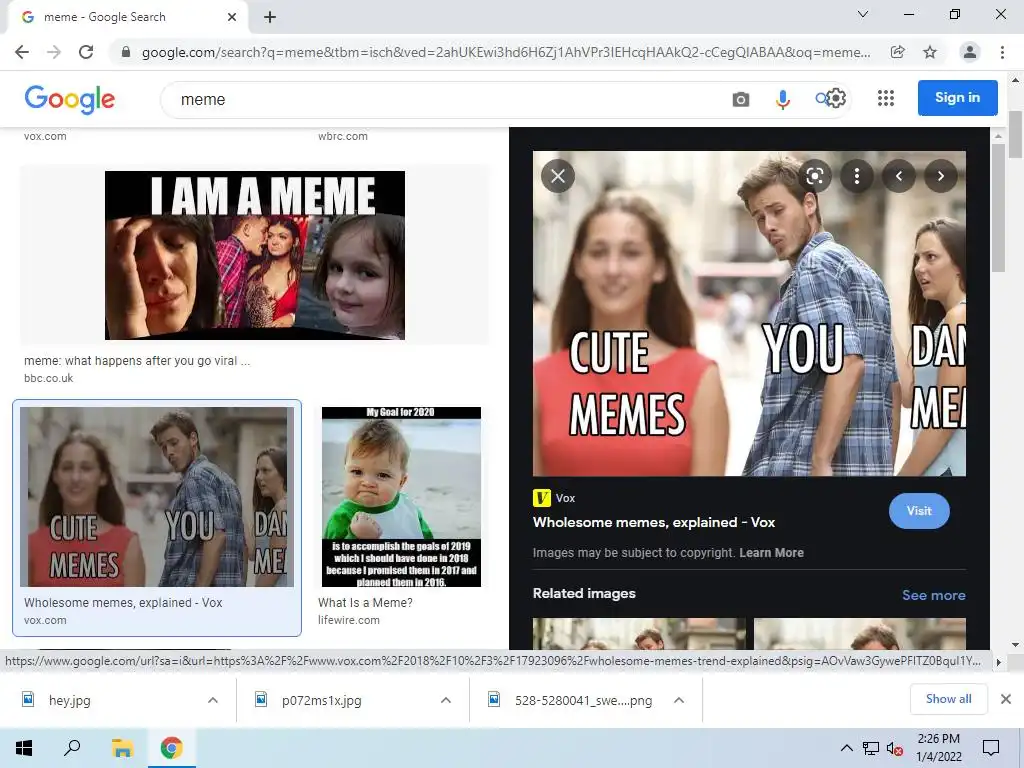Open Chrome profile avatar menu
The image size is (1024, 768).
point(970,52)
